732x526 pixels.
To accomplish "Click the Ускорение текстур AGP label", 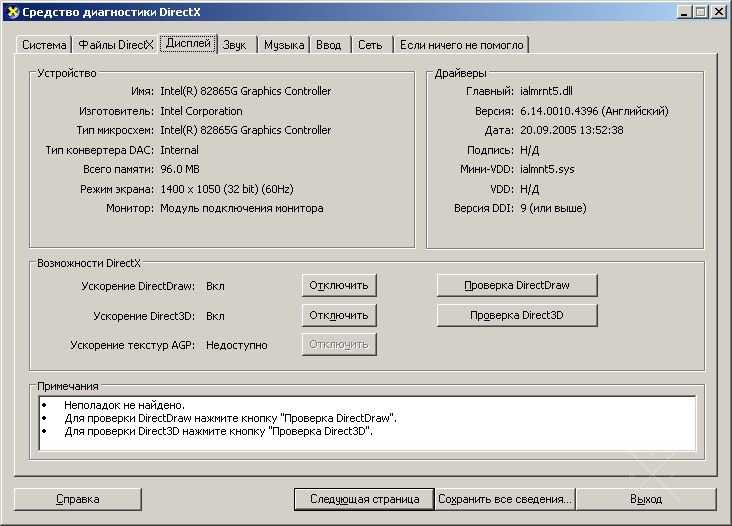I will (133, 345).
